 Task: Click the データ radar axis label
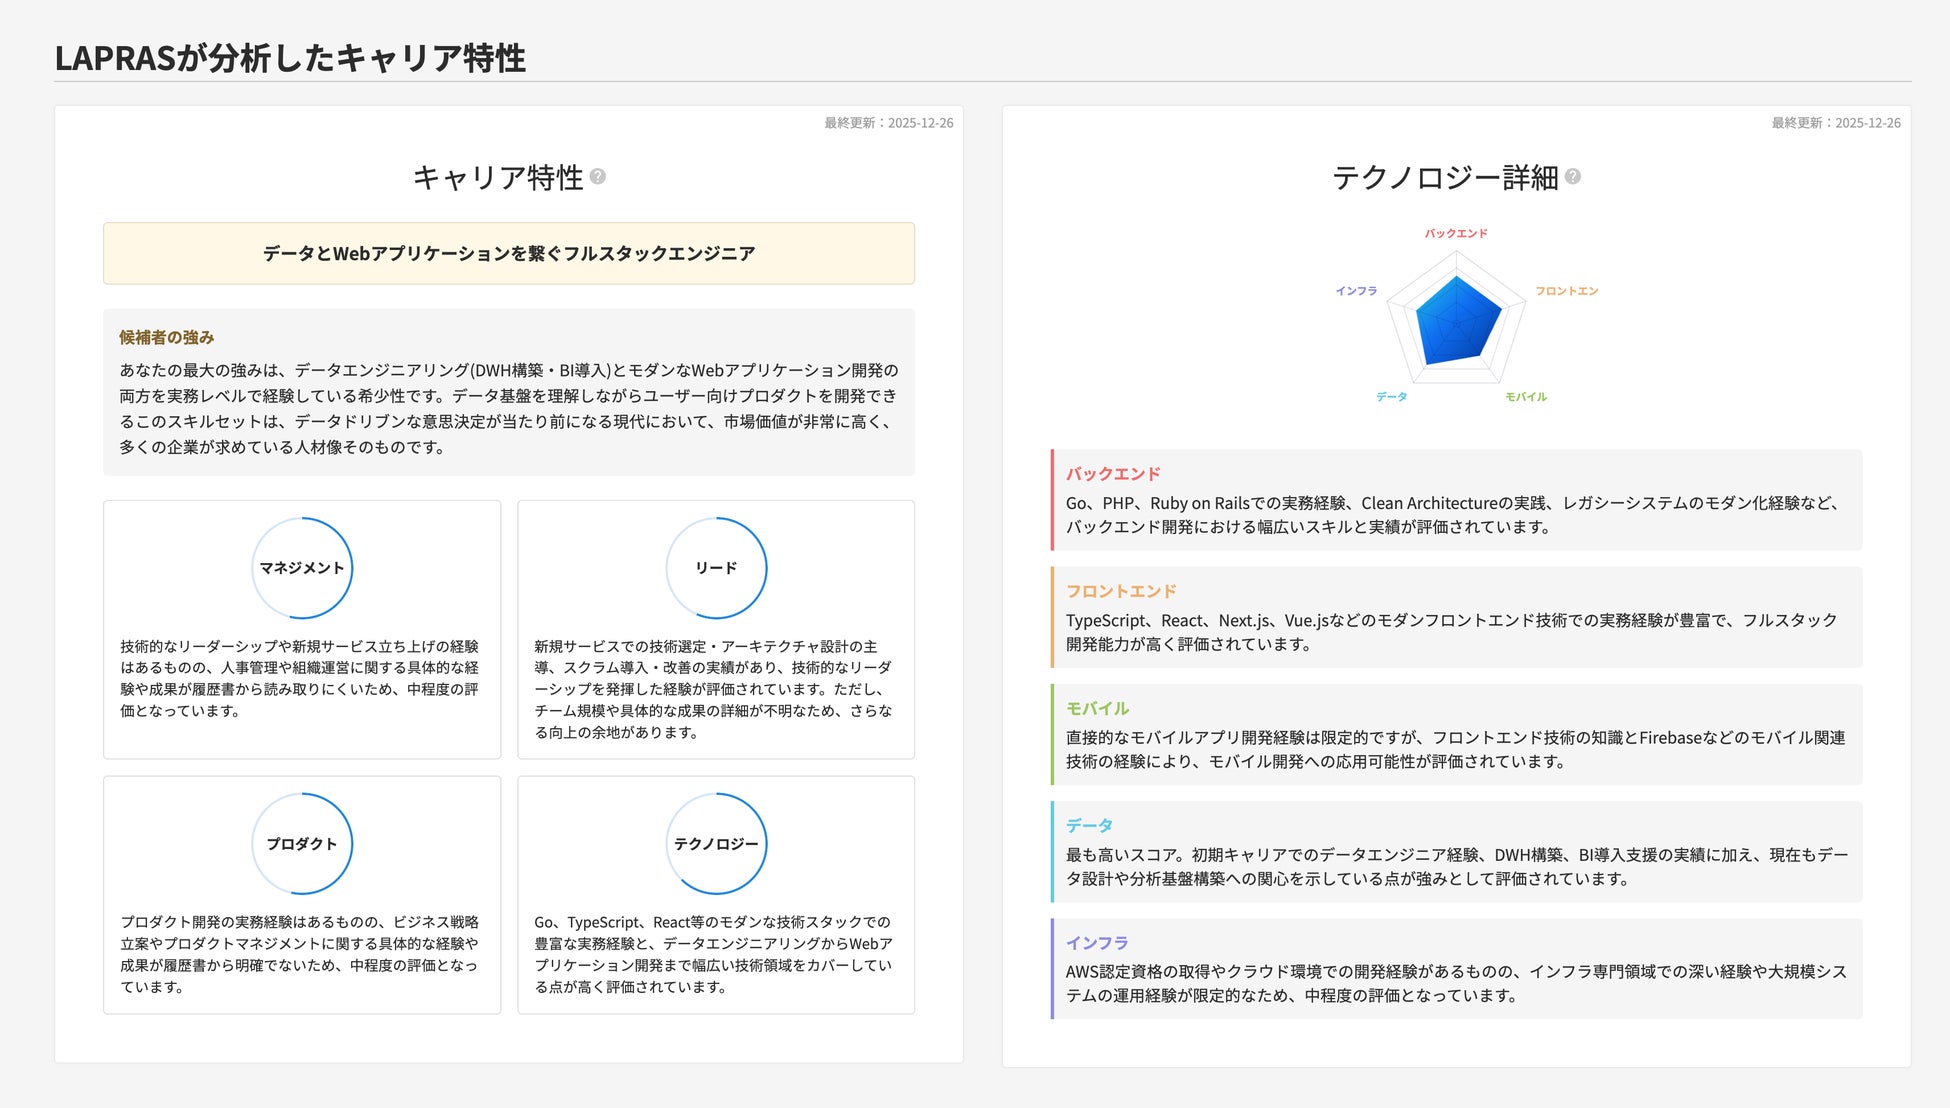point(1391,397)
